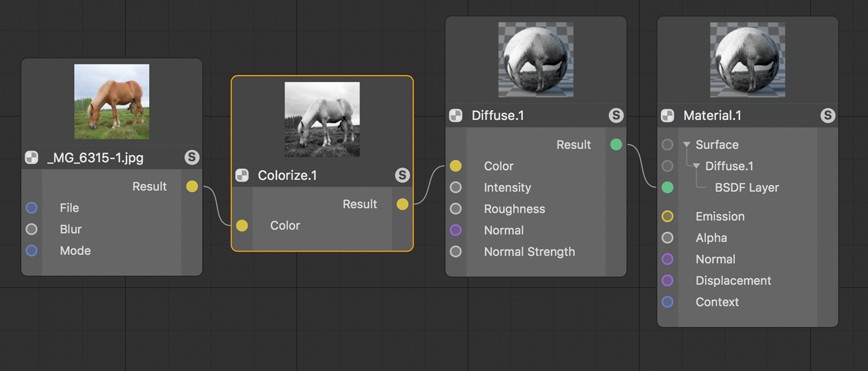
Task: Collapse the Surface group in Material.1
Action: [x=686, y=145]
